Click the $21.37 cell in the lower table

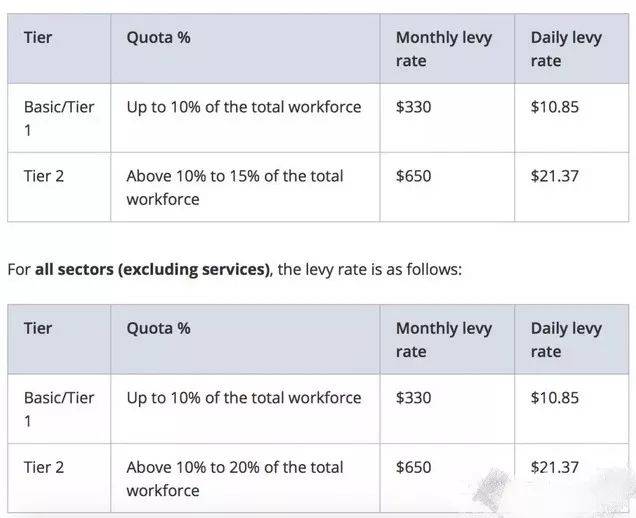(554, 467)
